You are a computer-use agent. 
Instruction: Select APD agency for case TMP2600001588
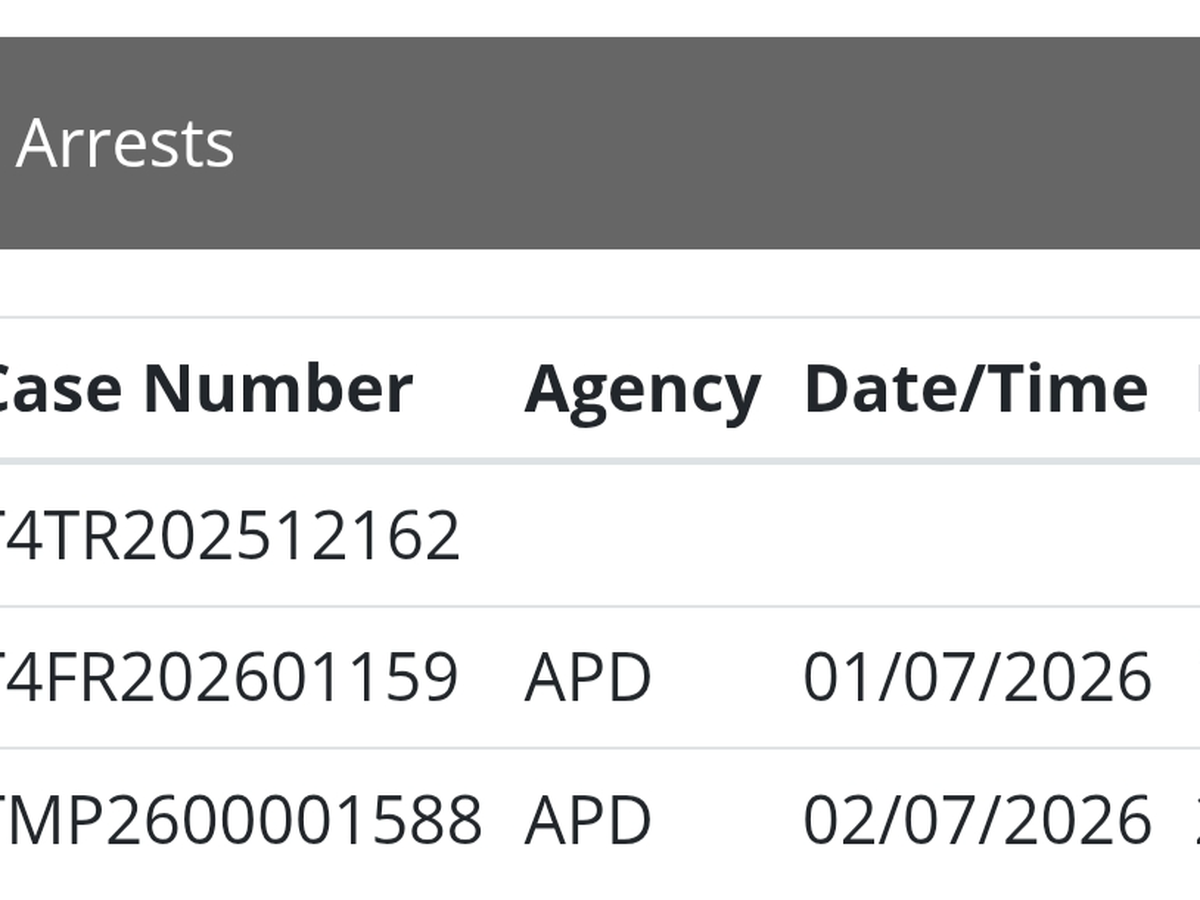tap(587, 819)
